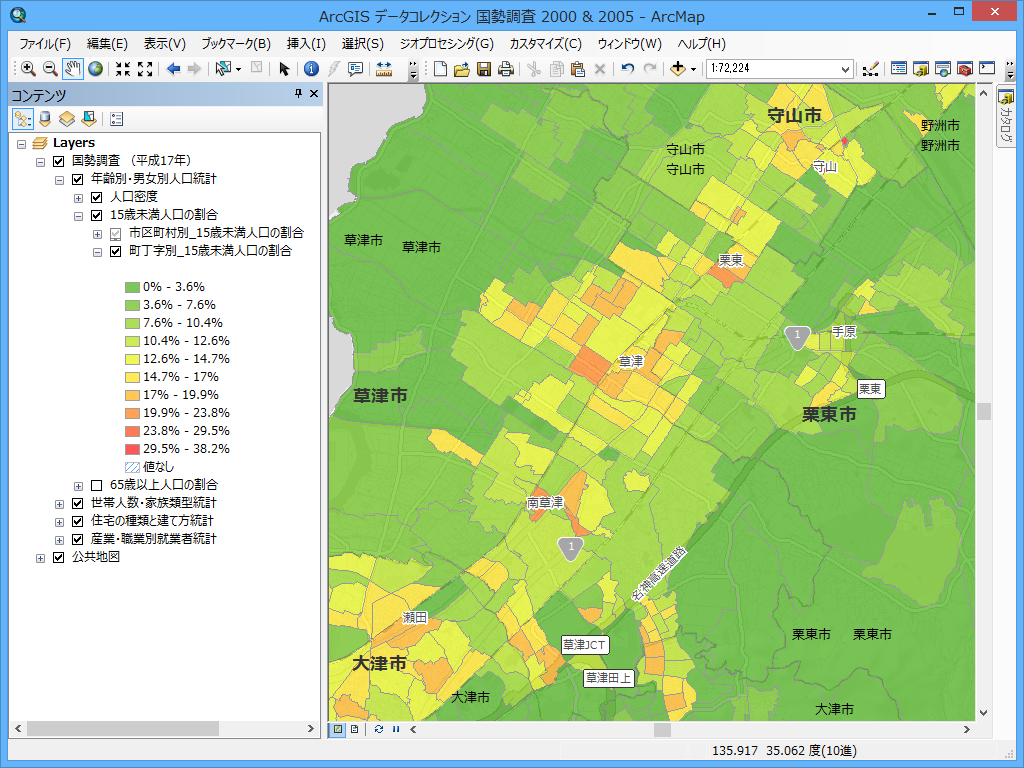Collapse the 町丁字別_15歳未満人口の割合 layer legend
This screenshot has height=768, width=1024.
(x=97, y=251)
